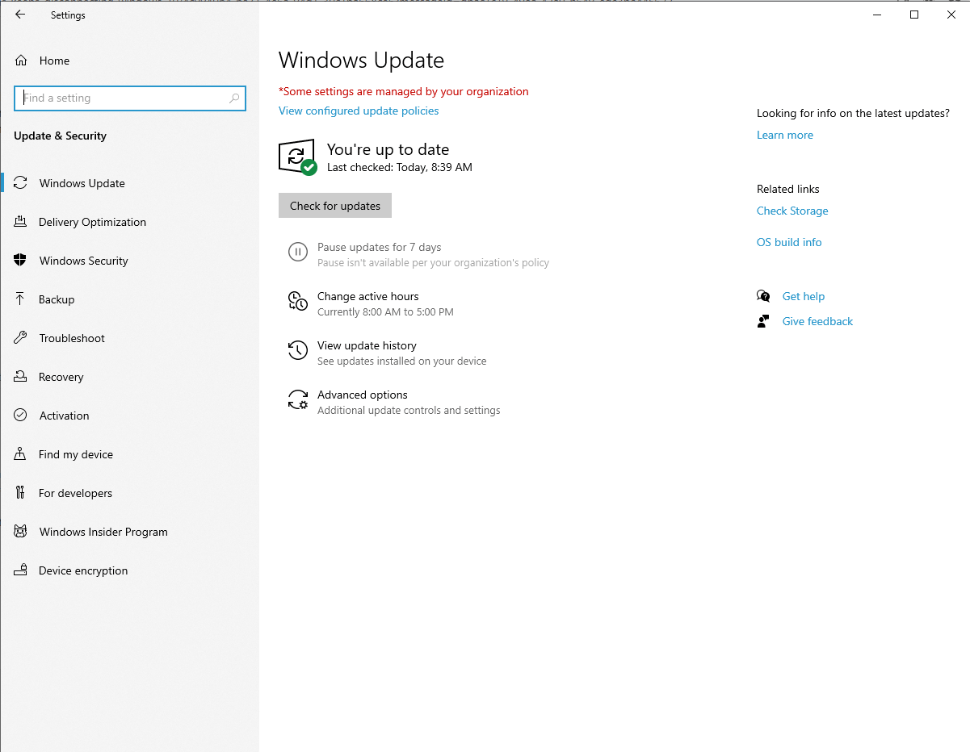Navigate to Recovery settings
970x752 pixels.
click(61, 377)
